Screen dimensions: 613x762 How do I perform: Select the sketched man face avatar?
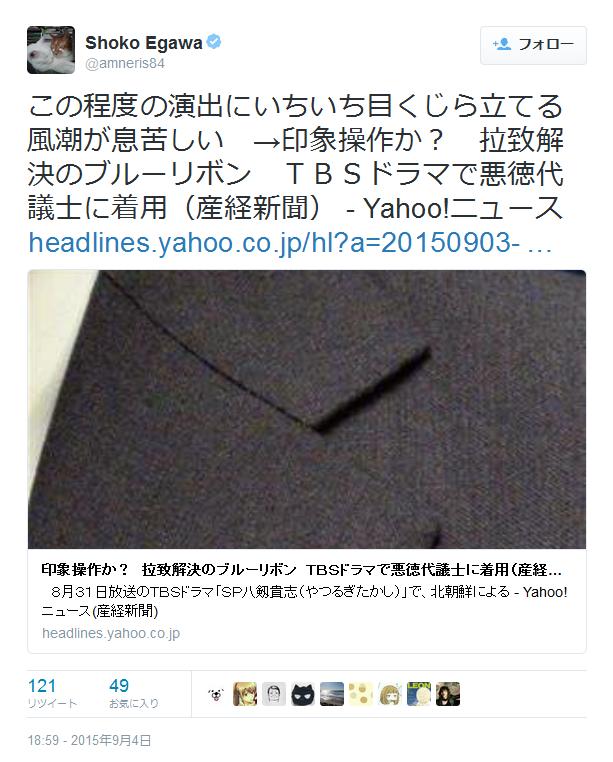tap(274, 694)
